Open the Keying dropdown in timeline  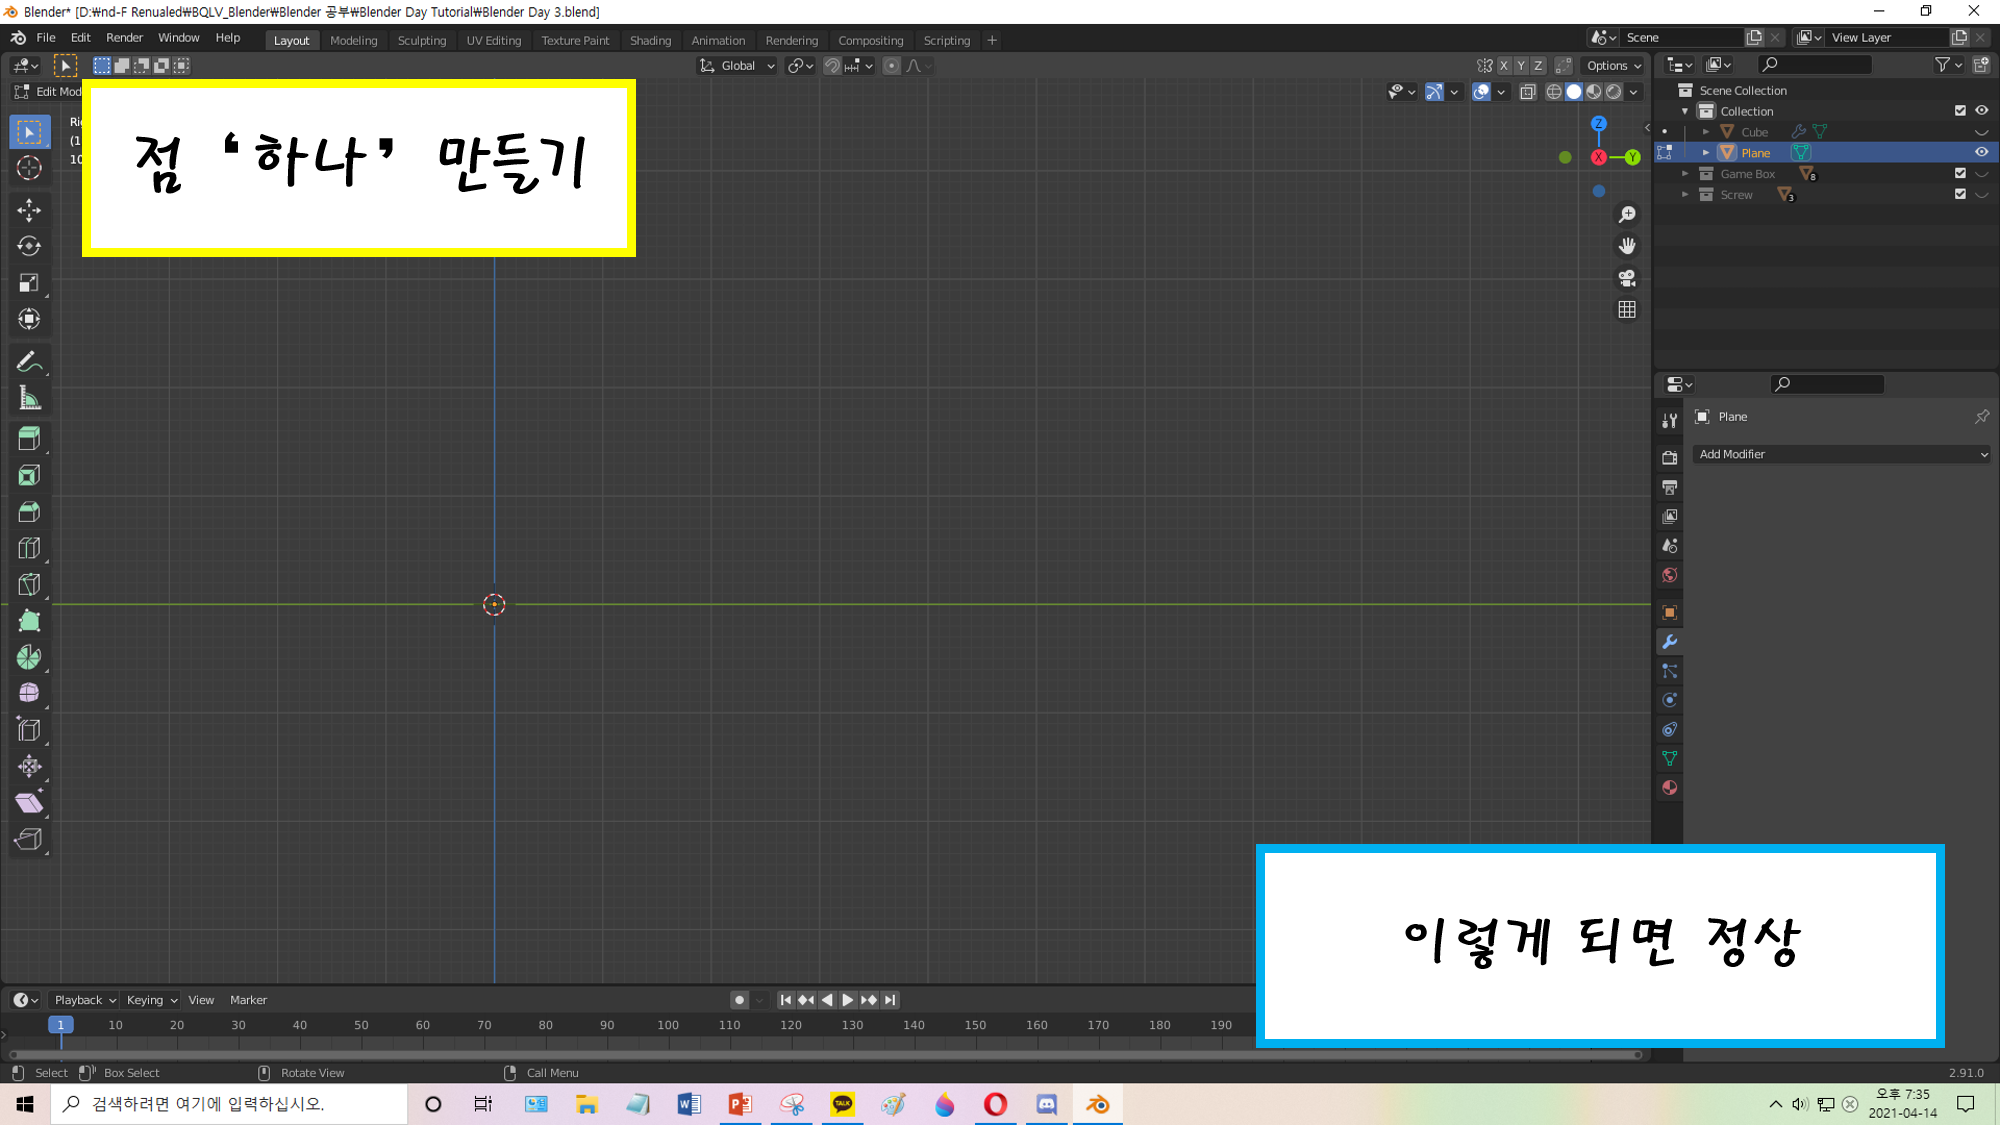(151, 1000)
